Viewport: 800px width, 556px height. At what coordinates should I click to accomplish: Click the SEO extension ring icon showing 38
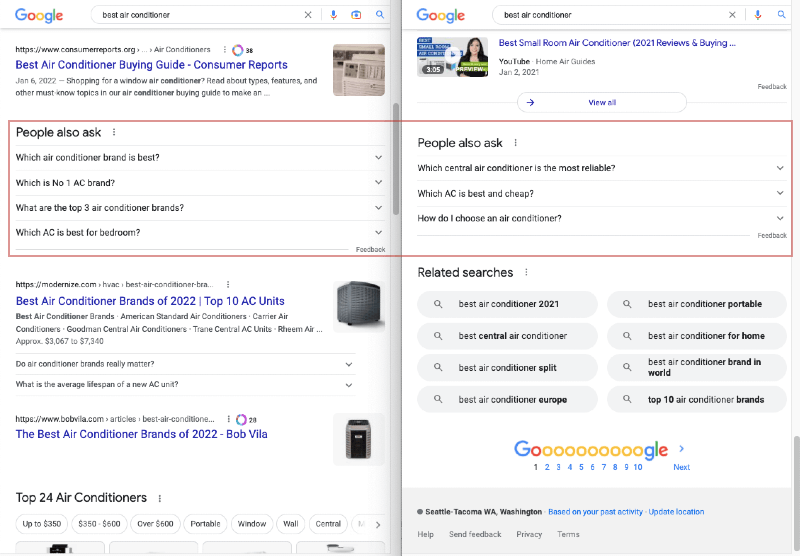[x=237, y=50]
